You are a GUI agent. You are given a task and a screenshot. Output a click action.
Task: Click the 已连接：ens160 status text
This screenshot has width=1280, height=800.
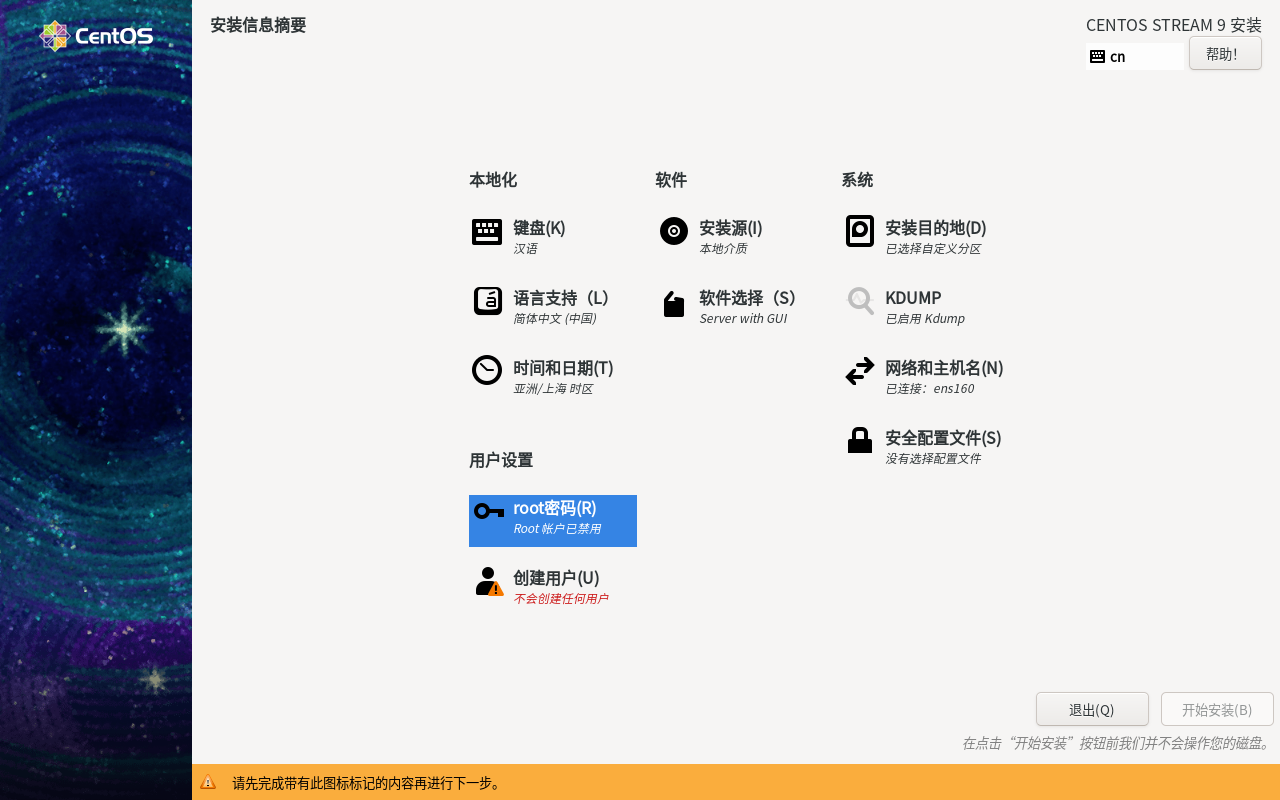point(929,389)
